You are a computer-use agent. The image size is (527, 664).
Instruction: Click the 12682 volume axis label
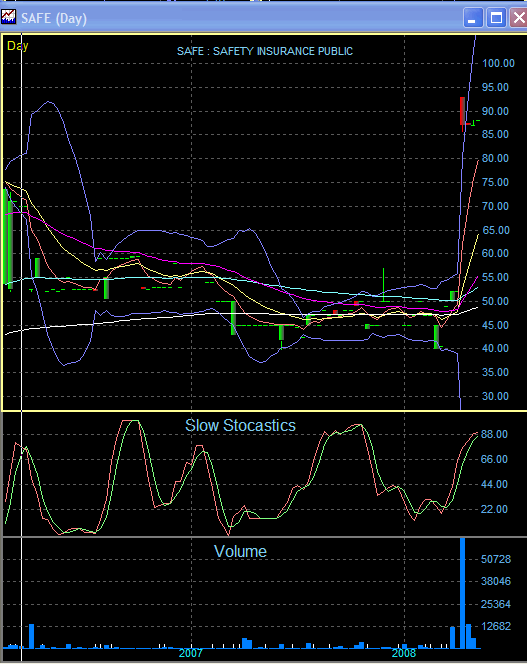(496, 626)
